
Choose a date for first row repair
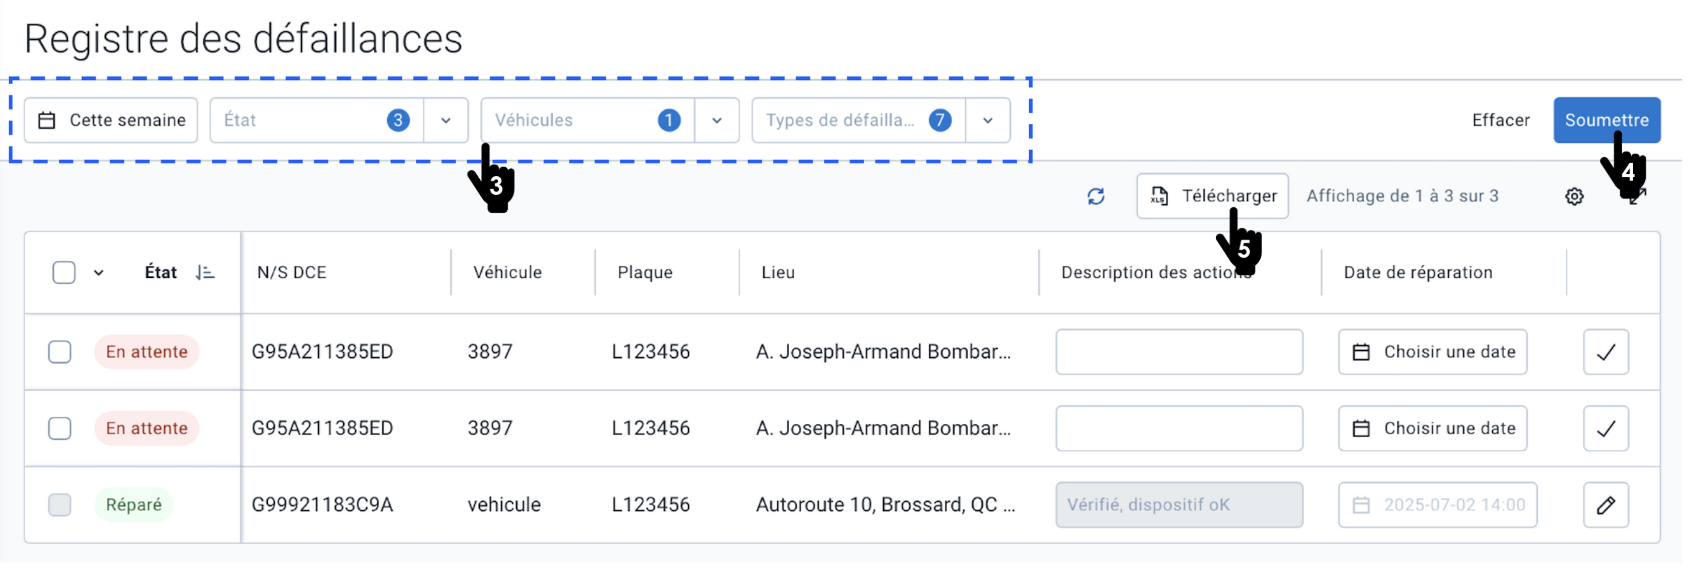[1433, 352]
